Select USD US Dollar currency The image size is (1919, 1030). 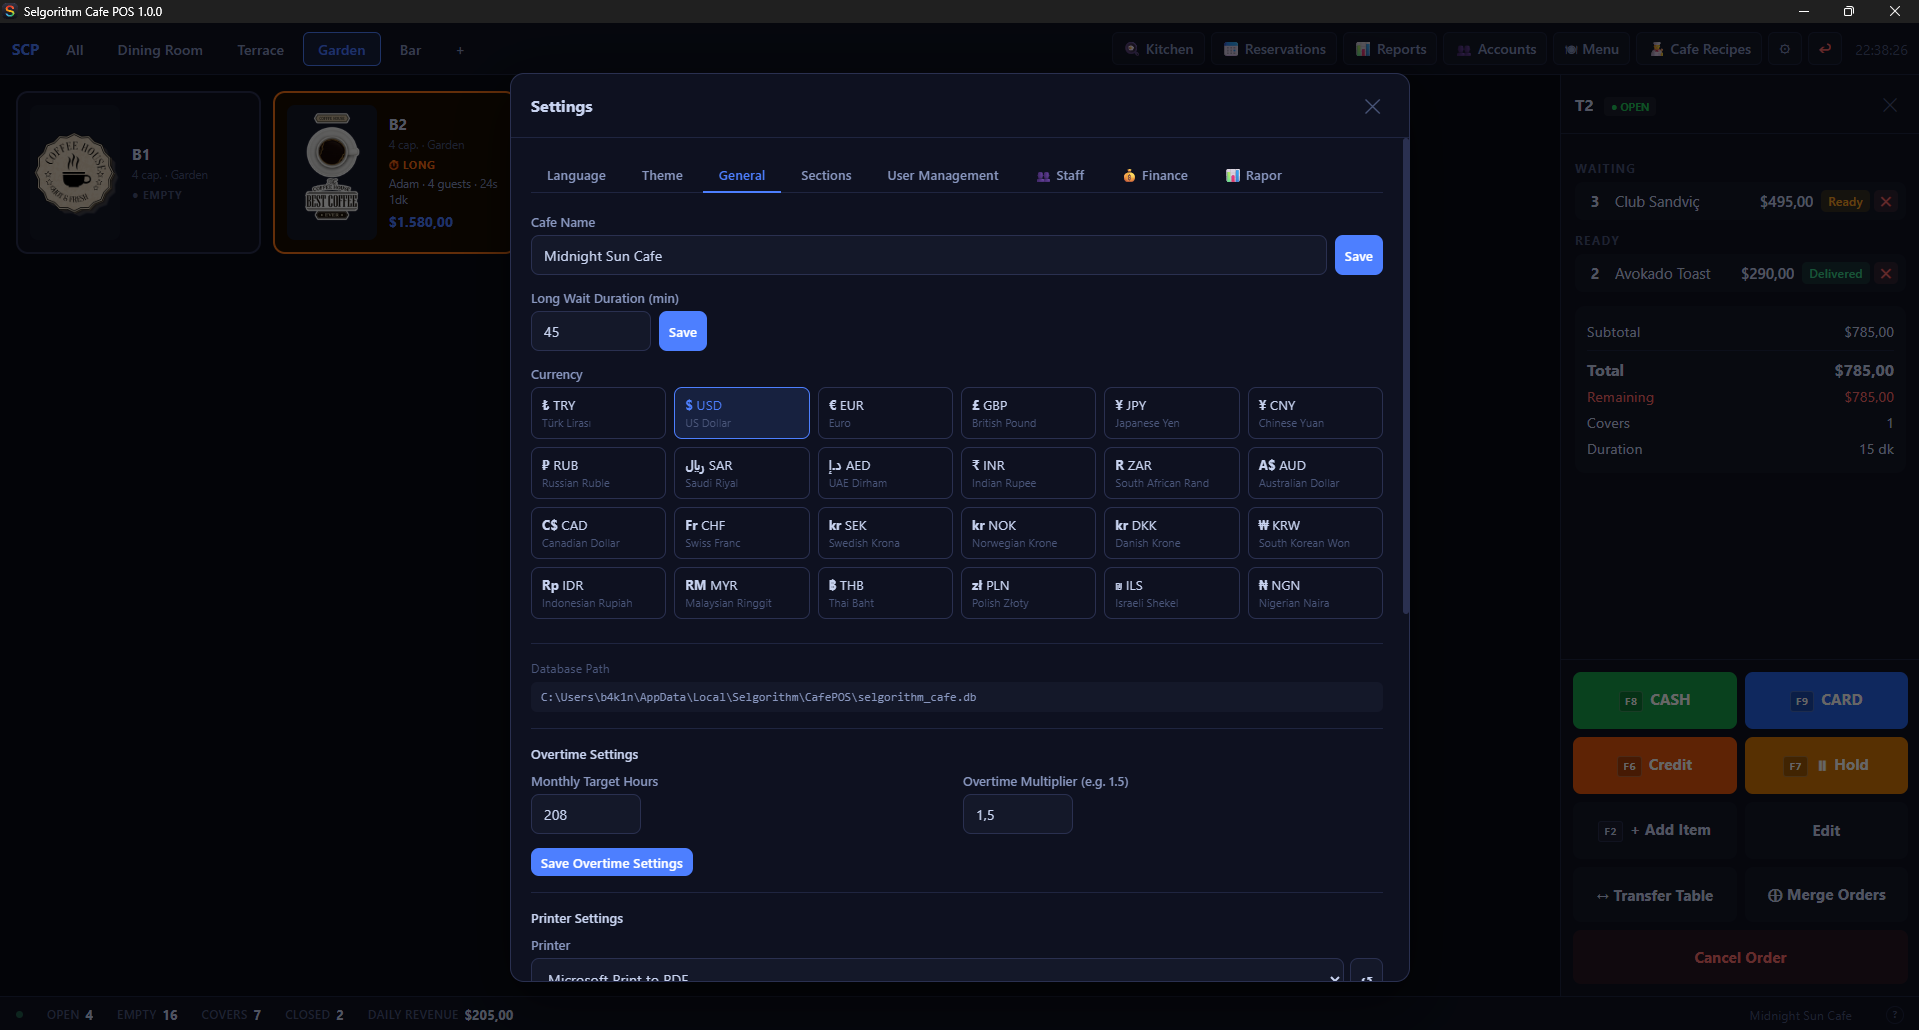(x=742, y=413)
